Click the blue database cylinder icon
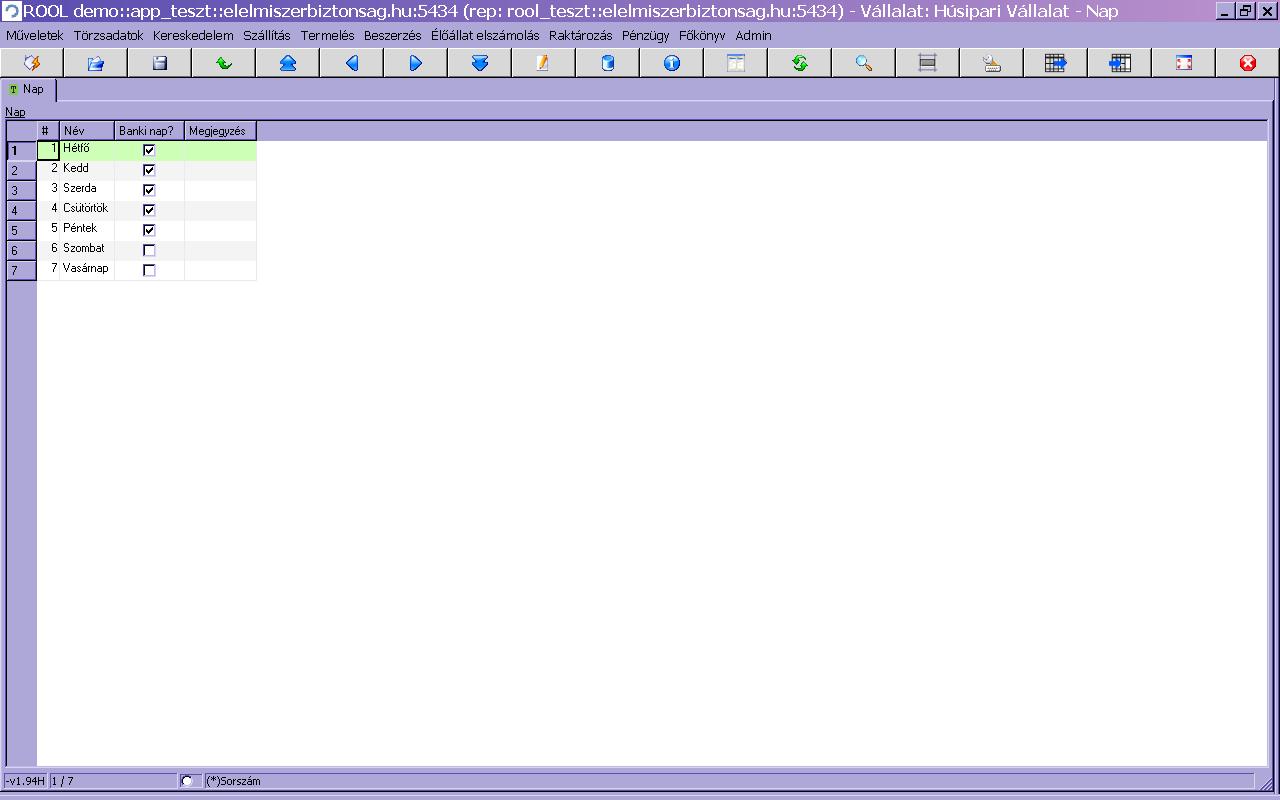The image size is (1280, 800). coord(608,63)
